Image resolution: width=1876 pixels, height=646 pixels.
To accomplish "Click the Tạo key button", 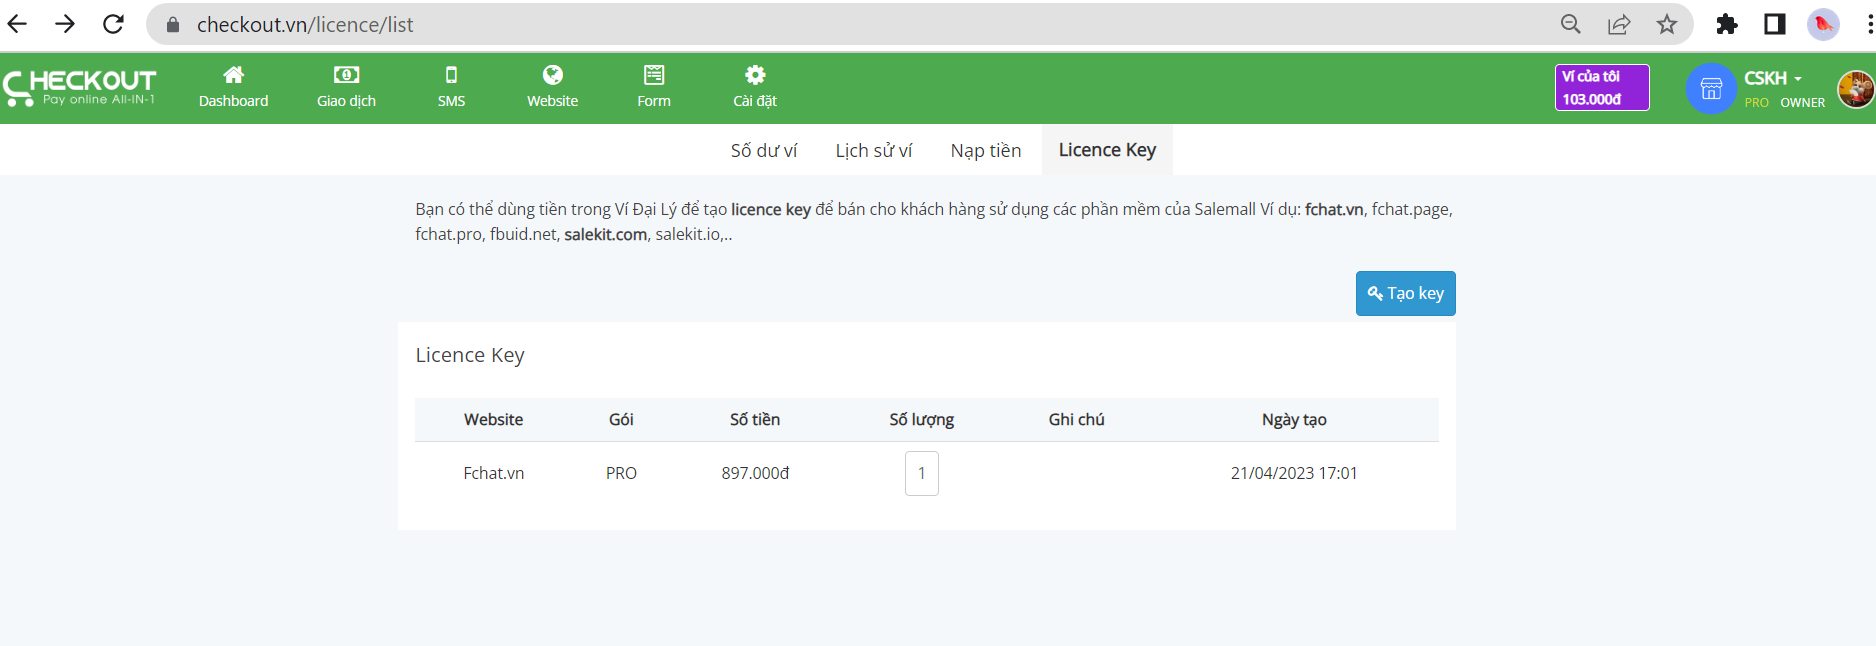I will tap(1405, 293).
